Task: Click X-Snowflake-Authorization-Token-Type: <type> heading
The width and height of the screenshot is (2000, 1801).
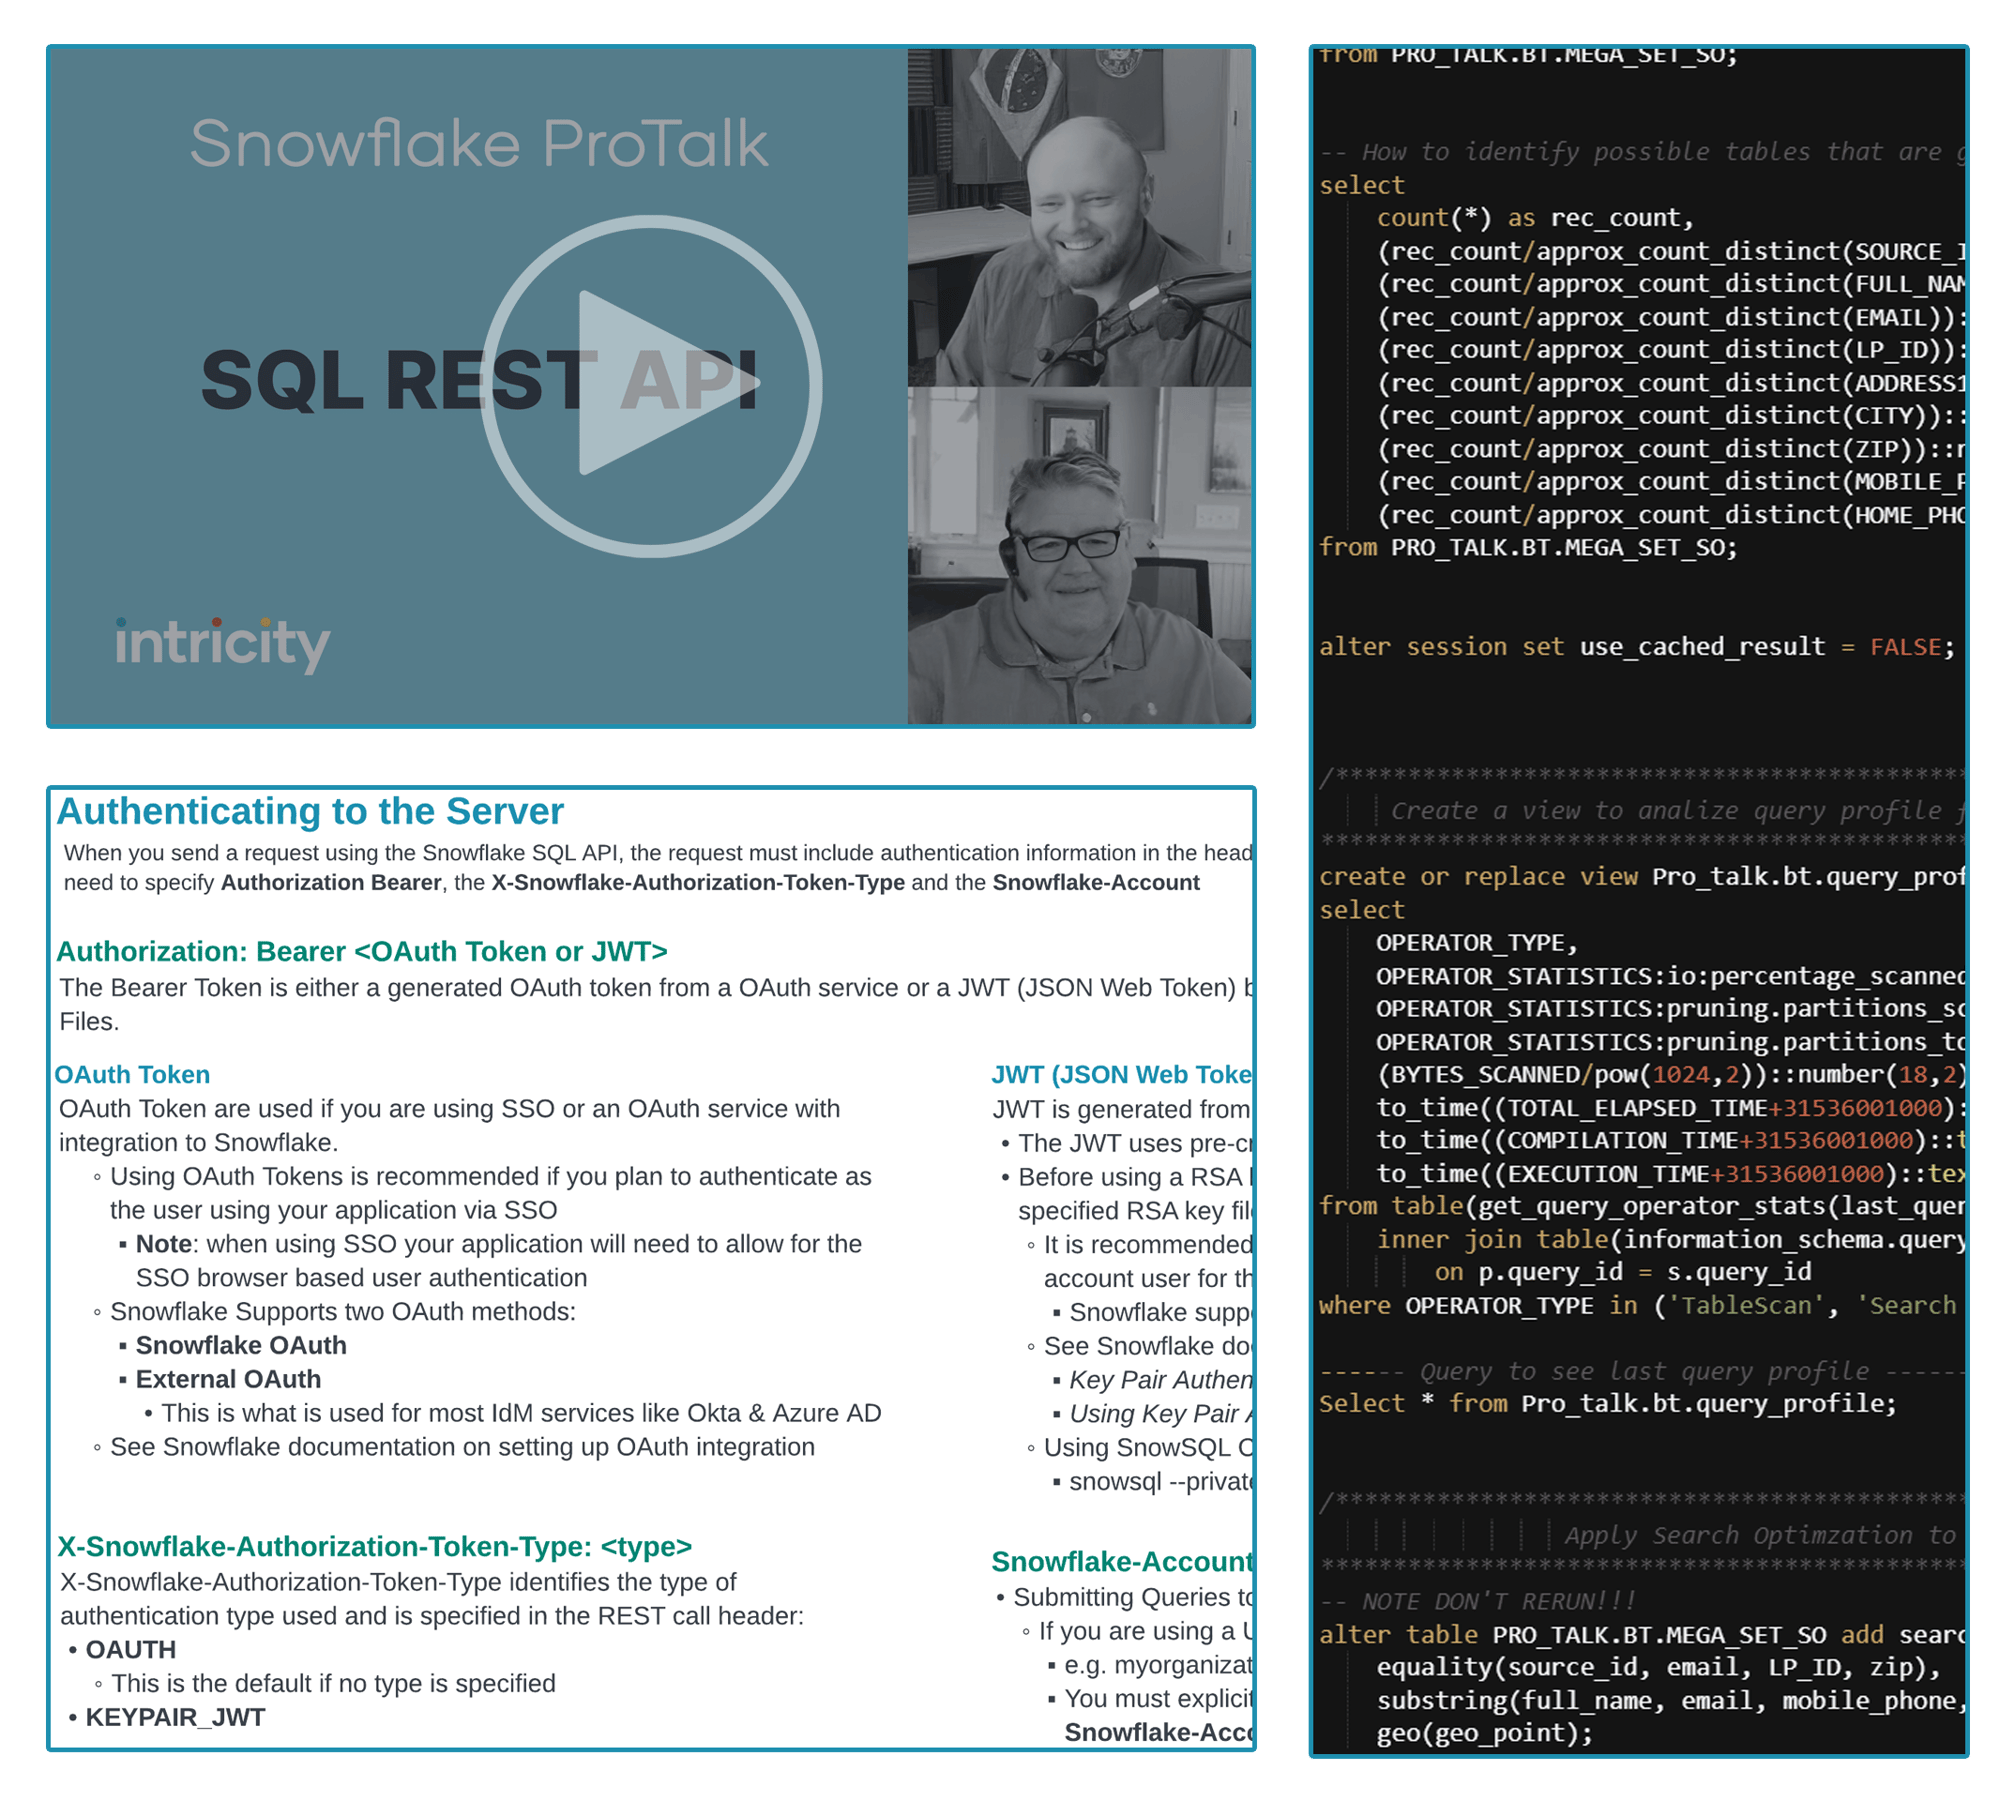Action: [374, 1546]
